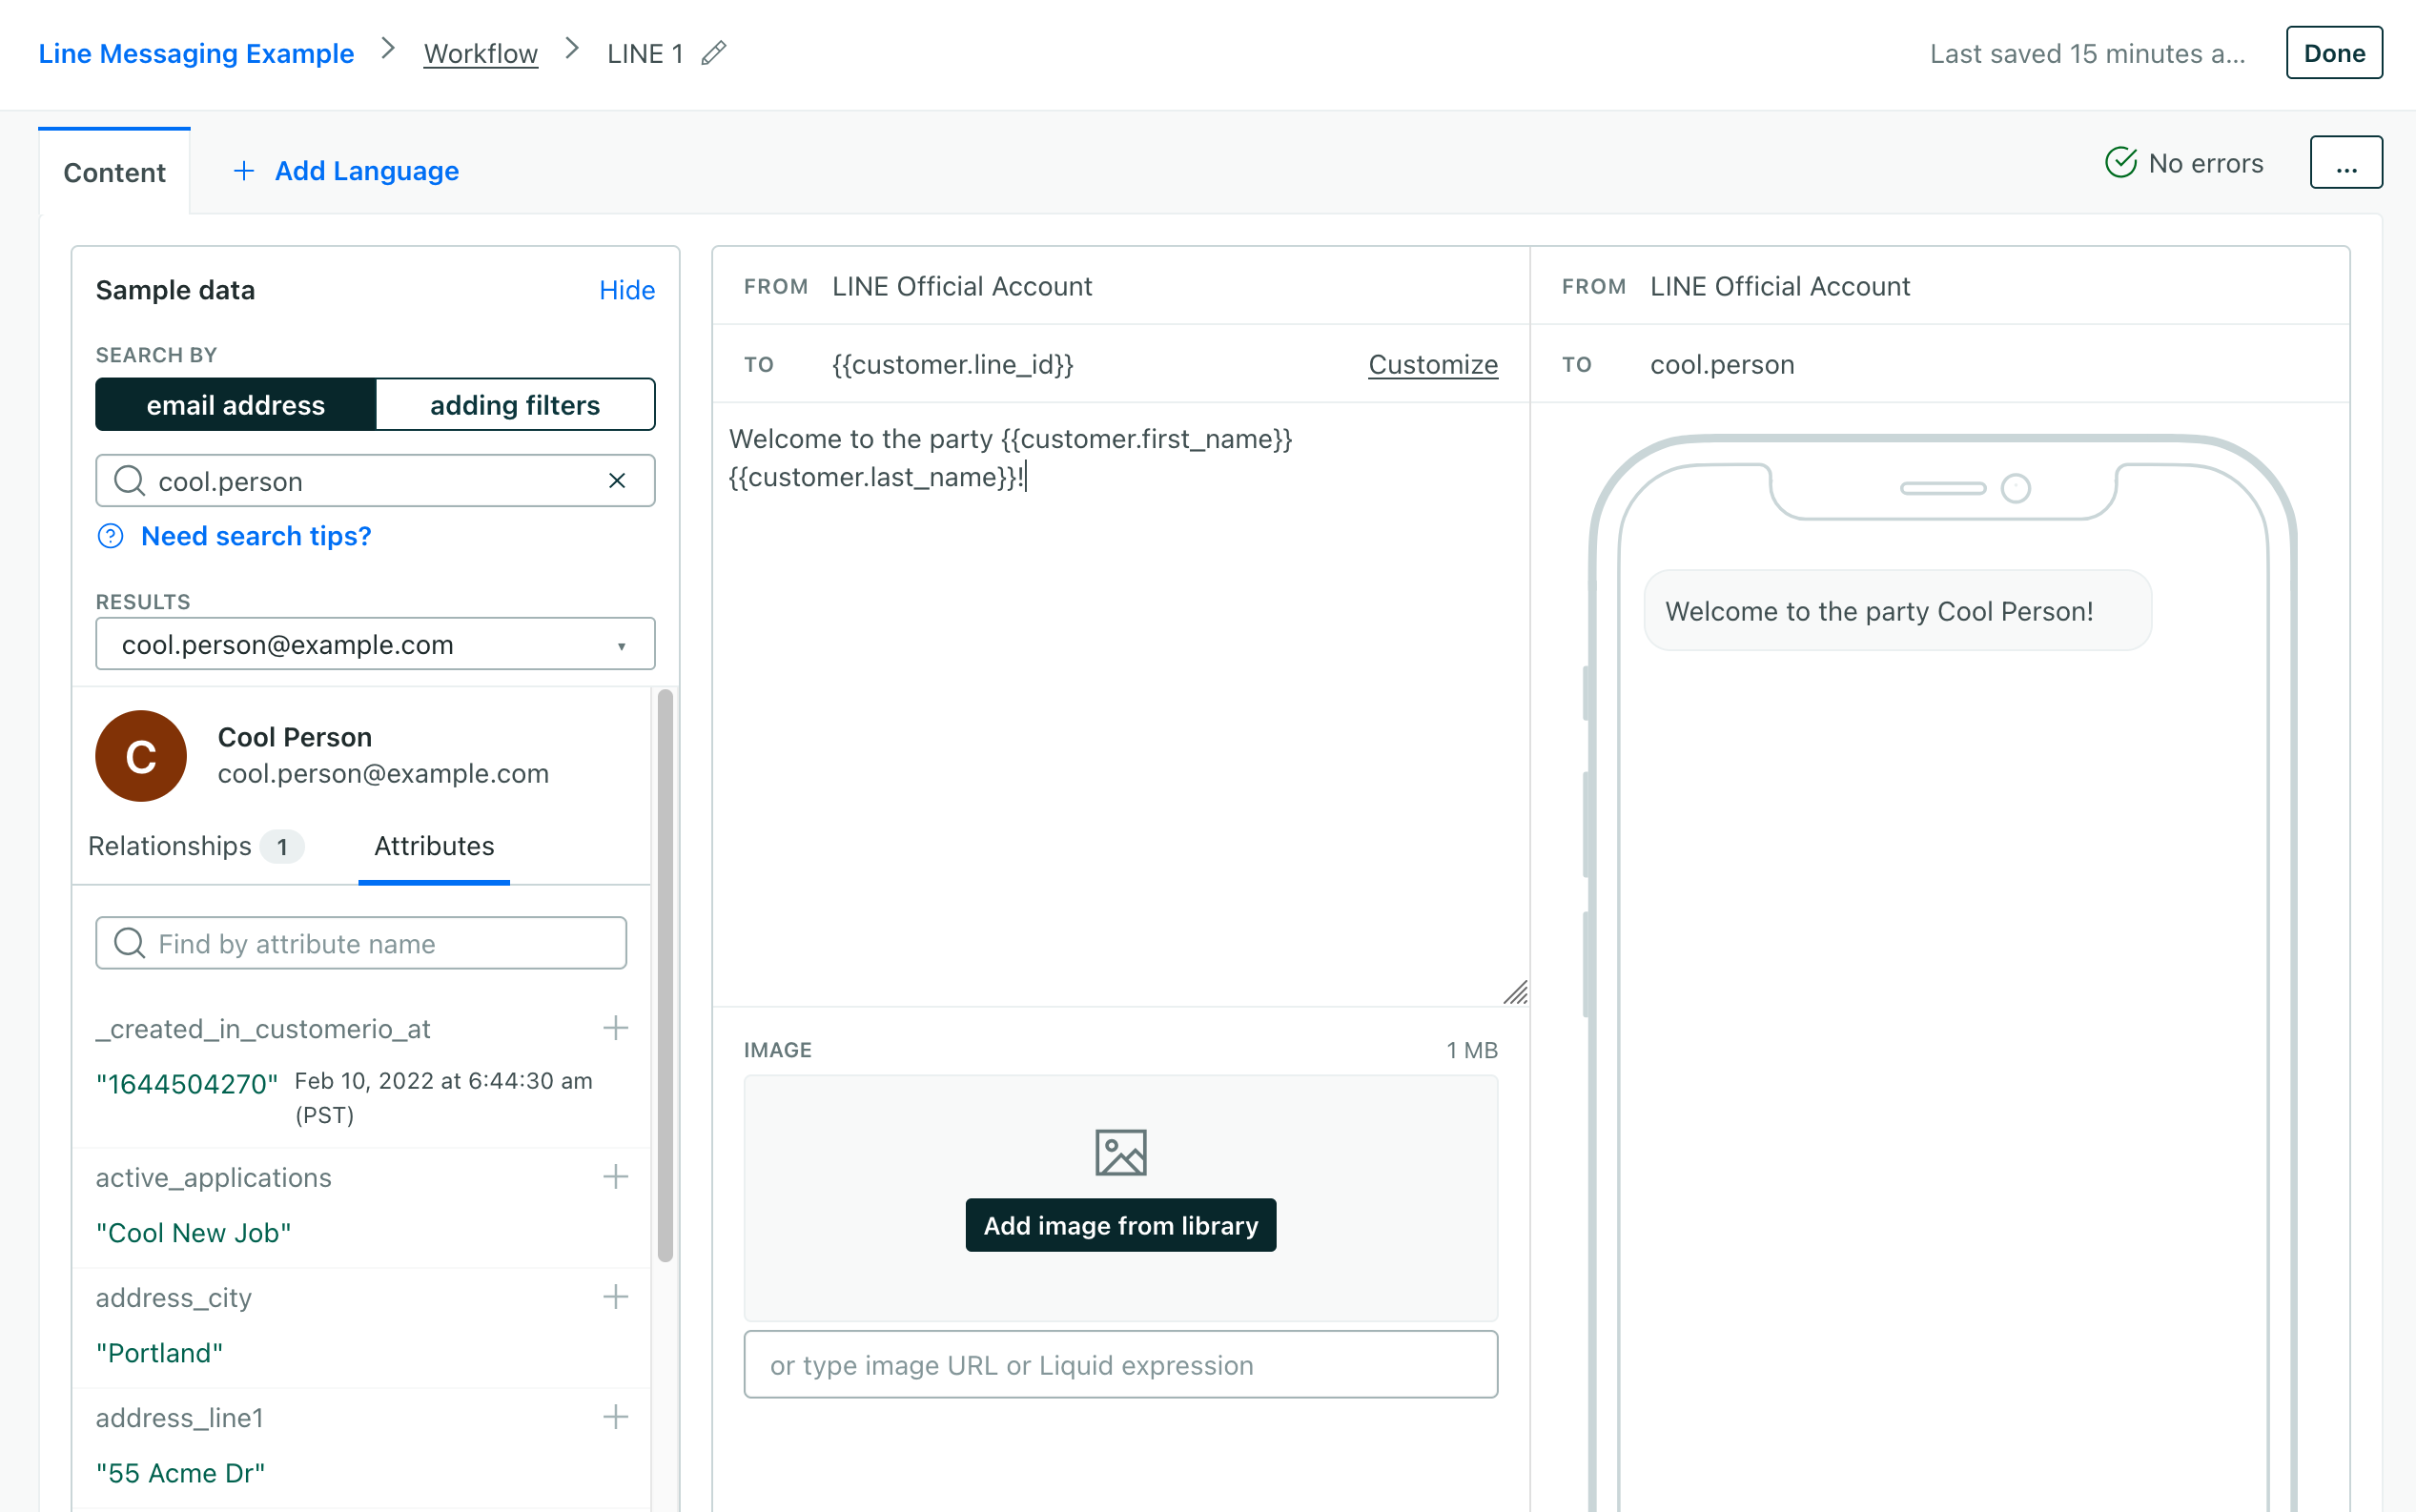Focus the image URL or Liquid expression field

click(x=1120, y=1365)
